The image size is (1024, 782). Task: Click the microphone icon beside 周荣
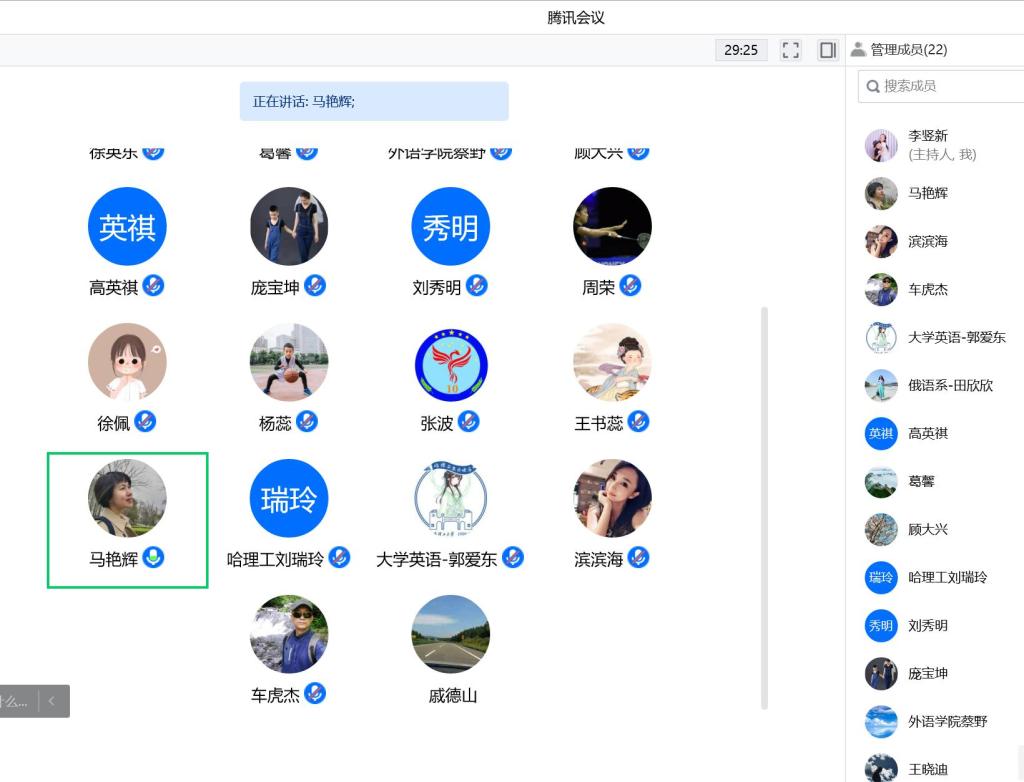[x=630, y=286]
